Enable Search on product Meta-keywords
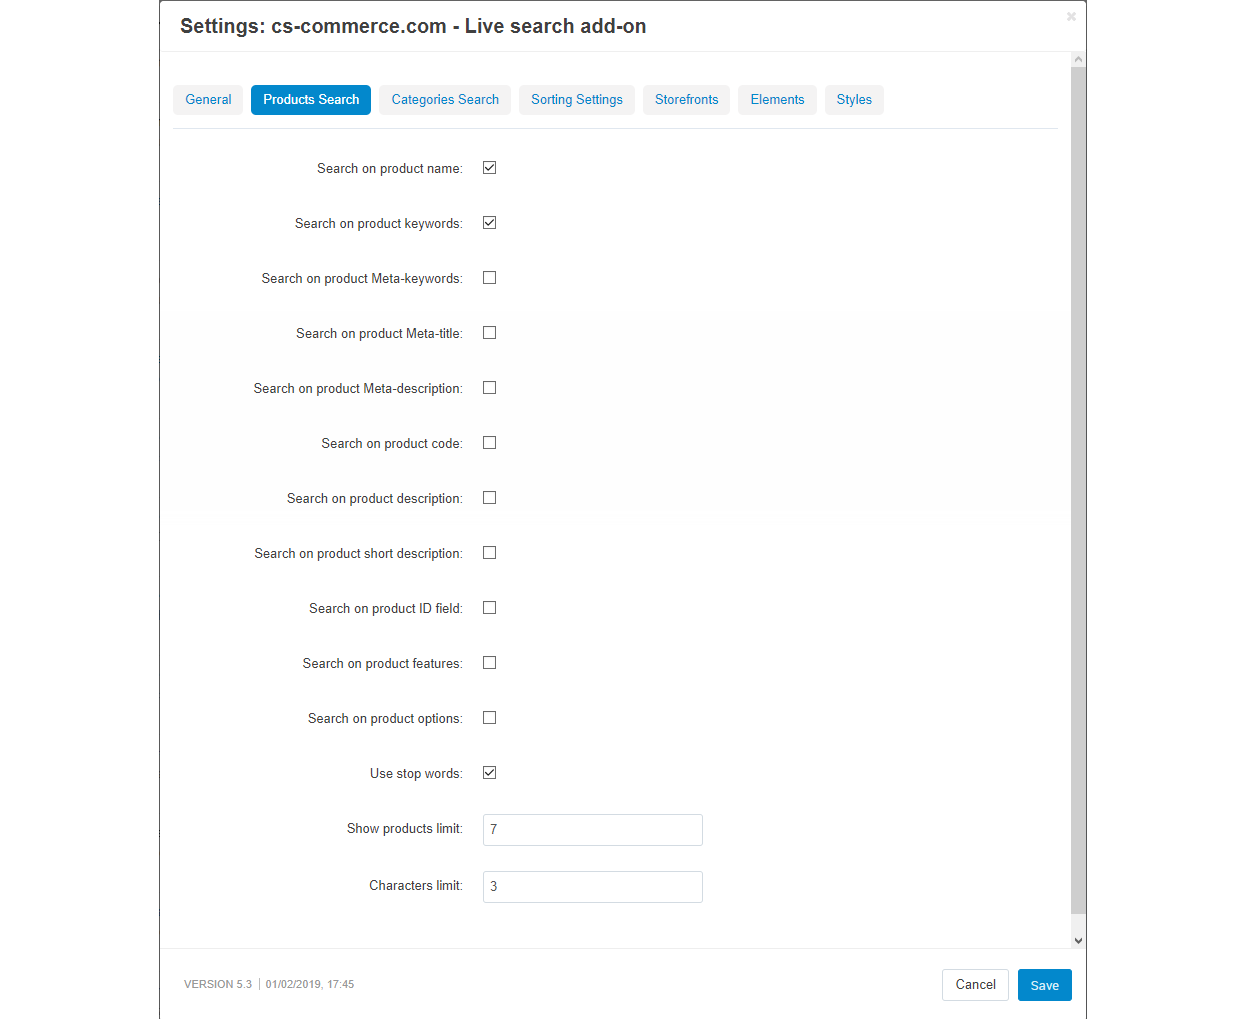The image size is (1246, 1019). [x=490, y=278]
